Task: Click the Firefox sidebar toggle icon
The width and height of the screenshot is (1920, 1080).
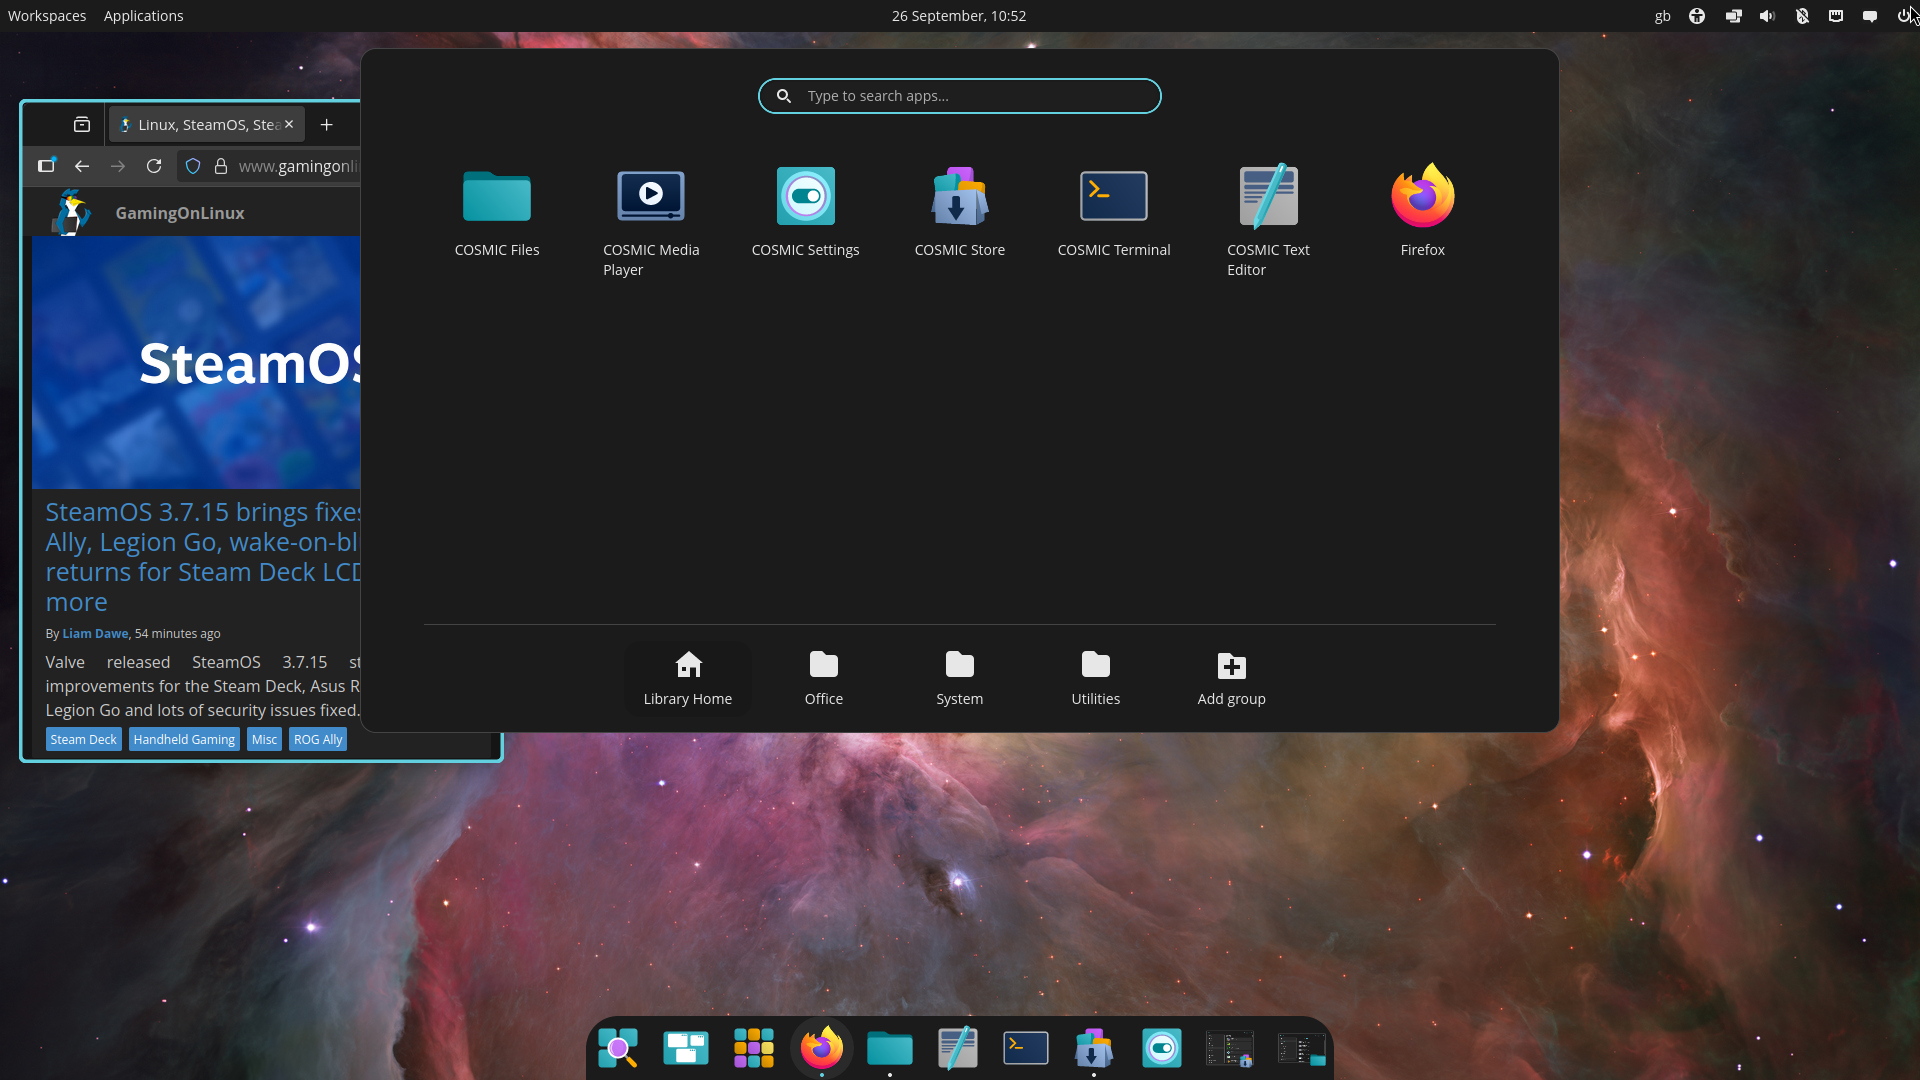Action: (x=46, y=166)
